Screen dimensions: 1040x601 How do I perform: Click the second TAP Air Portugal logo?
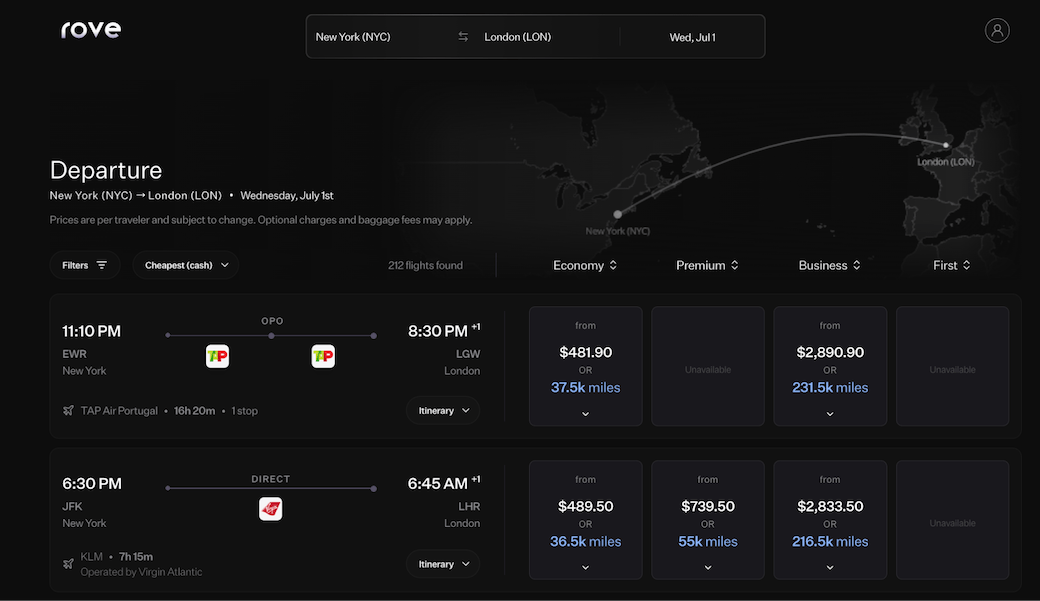(x=323, y=356)
